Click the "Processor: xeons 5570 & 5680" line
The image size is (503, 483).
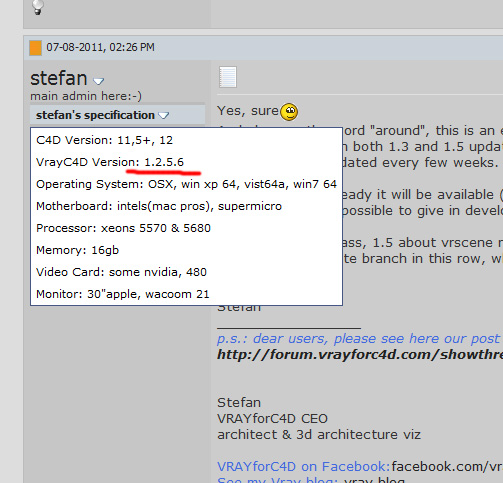coord(123,228)
